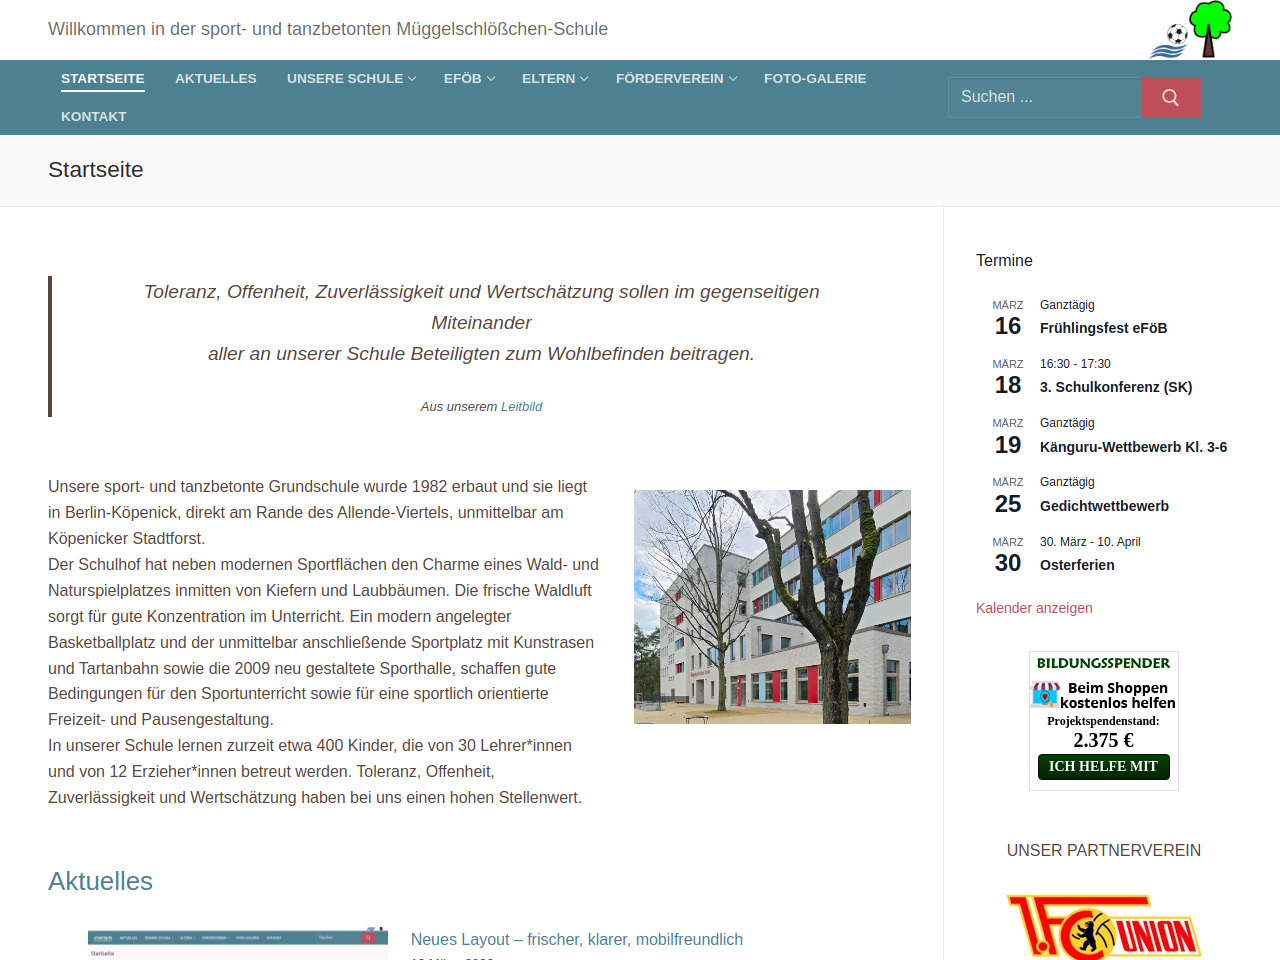Open the Frühlingsfest eFöB event
Image resolution: width=1280 pixels, height=960 pixels.
(1103, 328)
